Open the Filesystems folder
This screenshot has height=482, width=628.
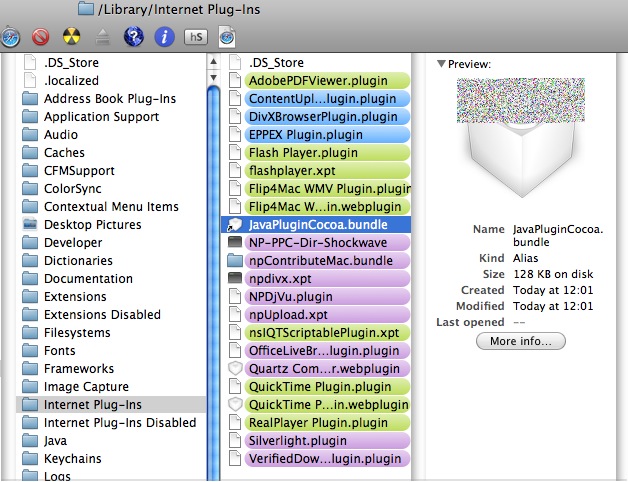click(x=111, y=333)
